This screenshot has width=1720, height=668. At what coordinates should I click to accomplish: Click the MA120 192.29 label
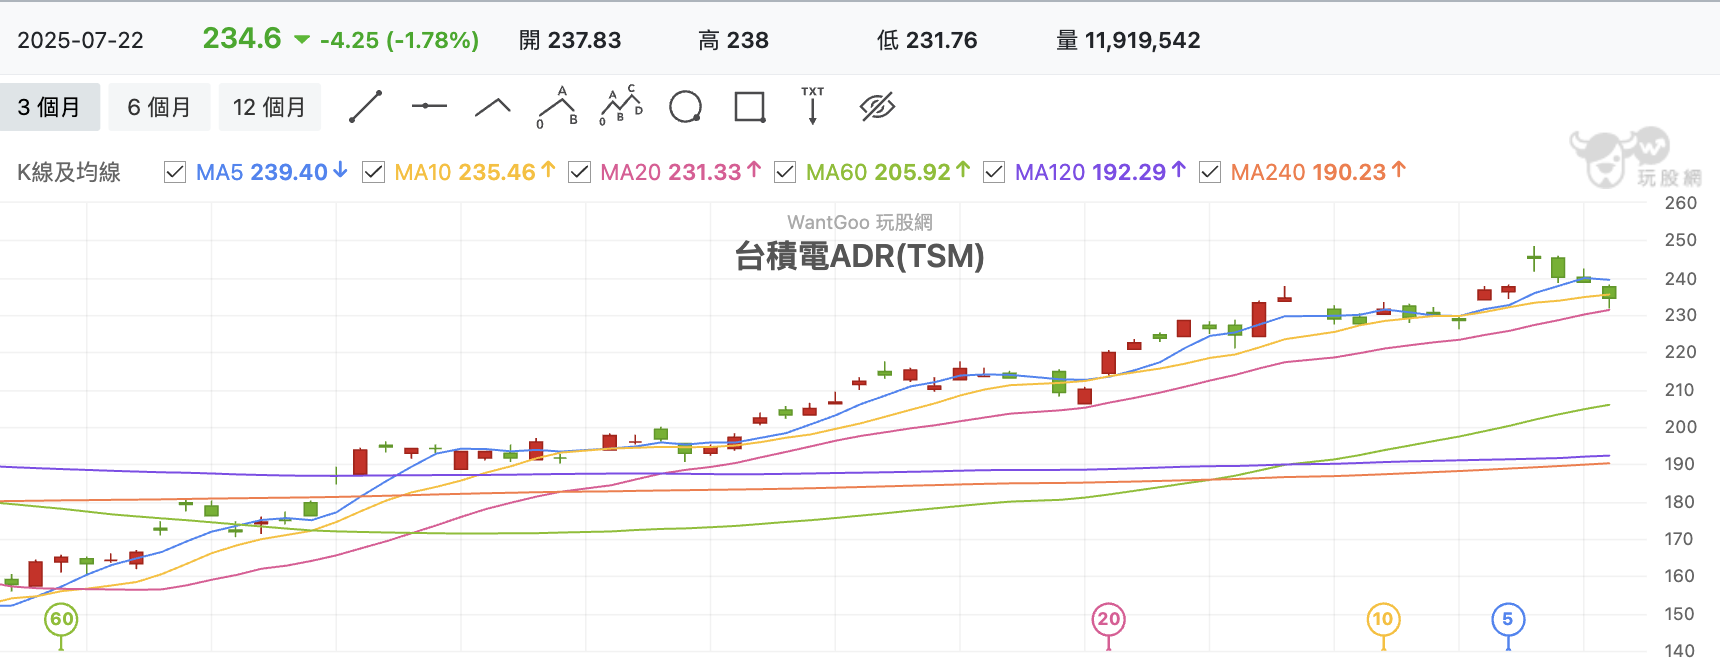coord(1100,172)
